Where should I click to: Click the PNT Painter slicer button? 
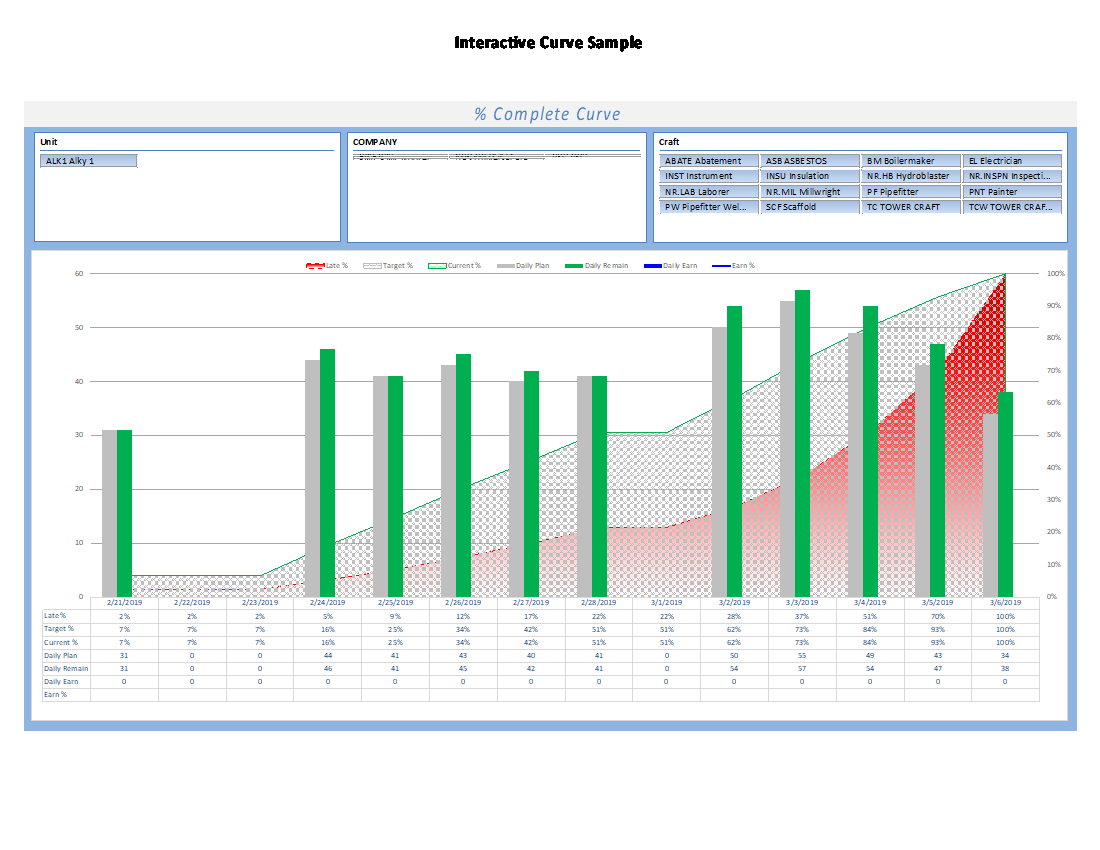click(1012, 192)
